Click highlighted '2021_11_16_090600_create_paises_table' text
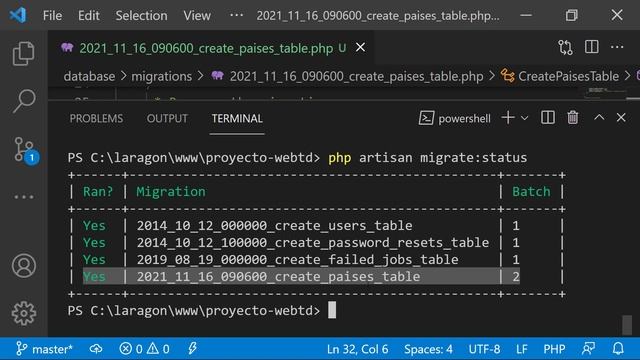This screenshot has width=640, height=360. tap(278, 277)
